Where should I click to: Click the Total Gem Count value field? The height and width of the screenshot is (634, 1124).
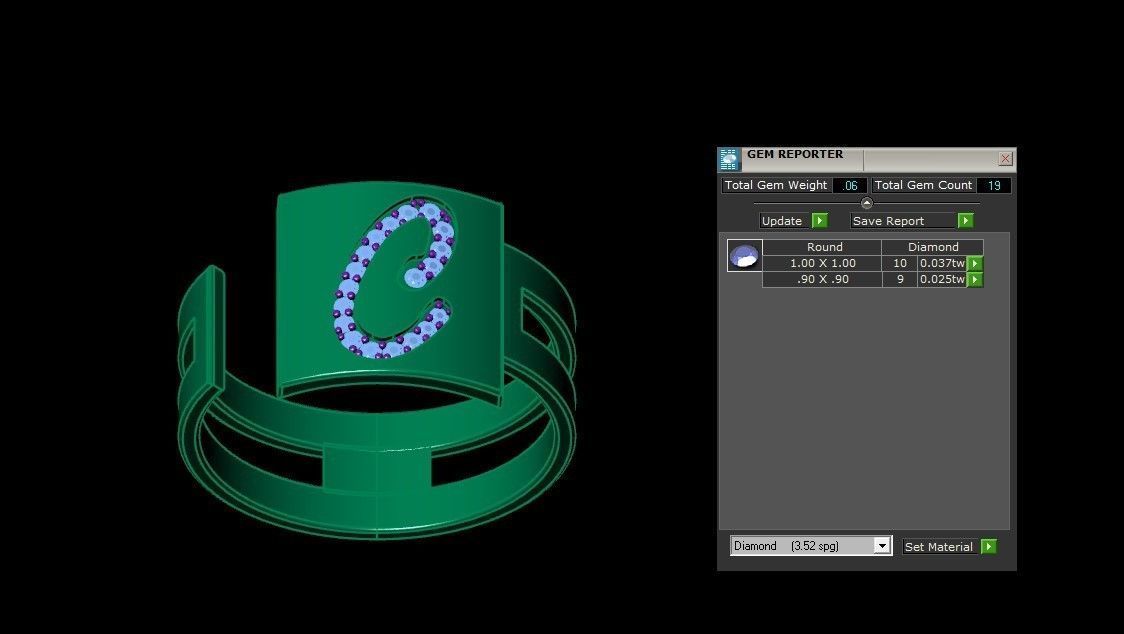(x=994, y=185)
